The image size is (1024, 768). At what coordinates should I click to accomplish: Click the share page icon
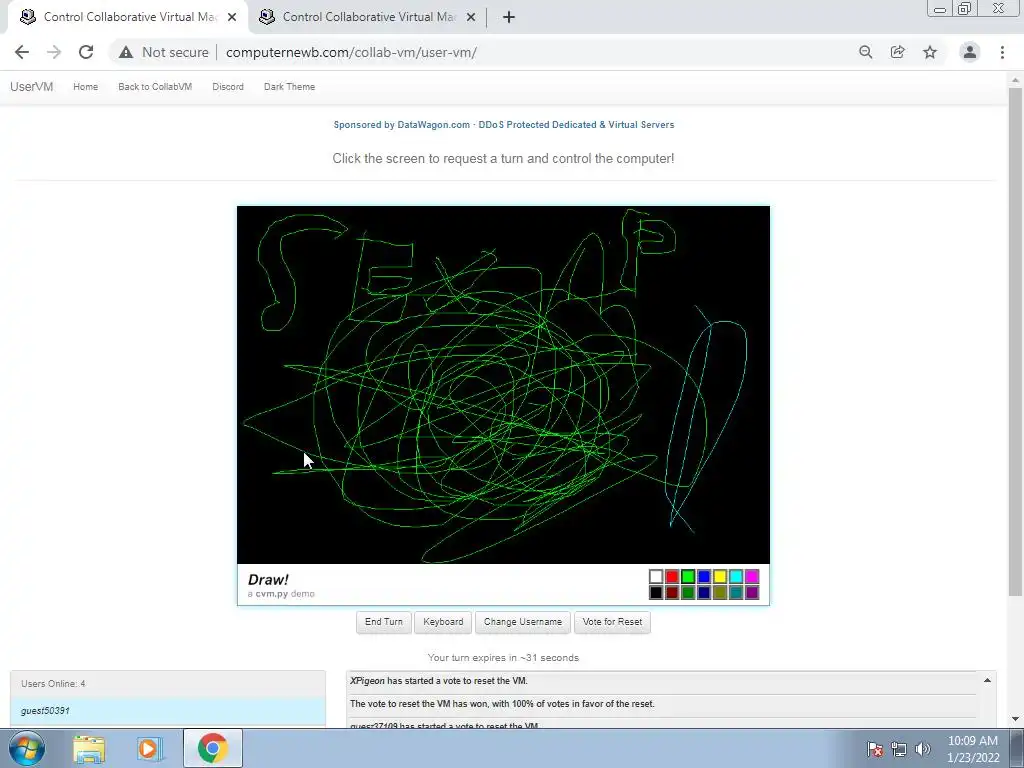click(x=897, y=52)
